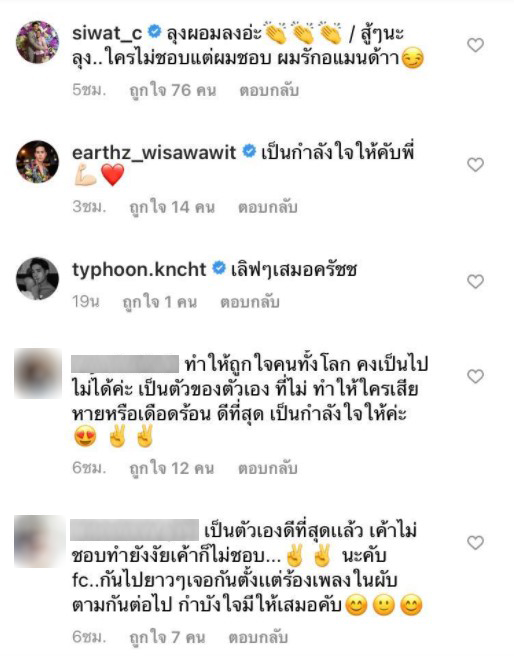Screen dimensions: 514x656
Task: Open siwat_c username link
Action: 107,33
